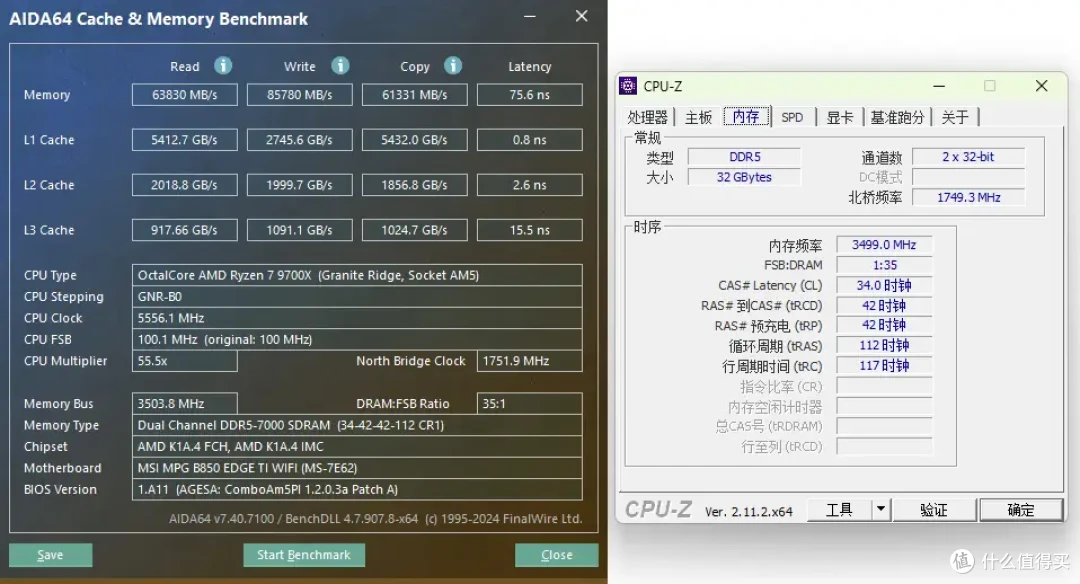Click the L1 Cache Read value 5412.7 GB/s
The width and height of the screenshot is (1080, 584).
[185, 140]
